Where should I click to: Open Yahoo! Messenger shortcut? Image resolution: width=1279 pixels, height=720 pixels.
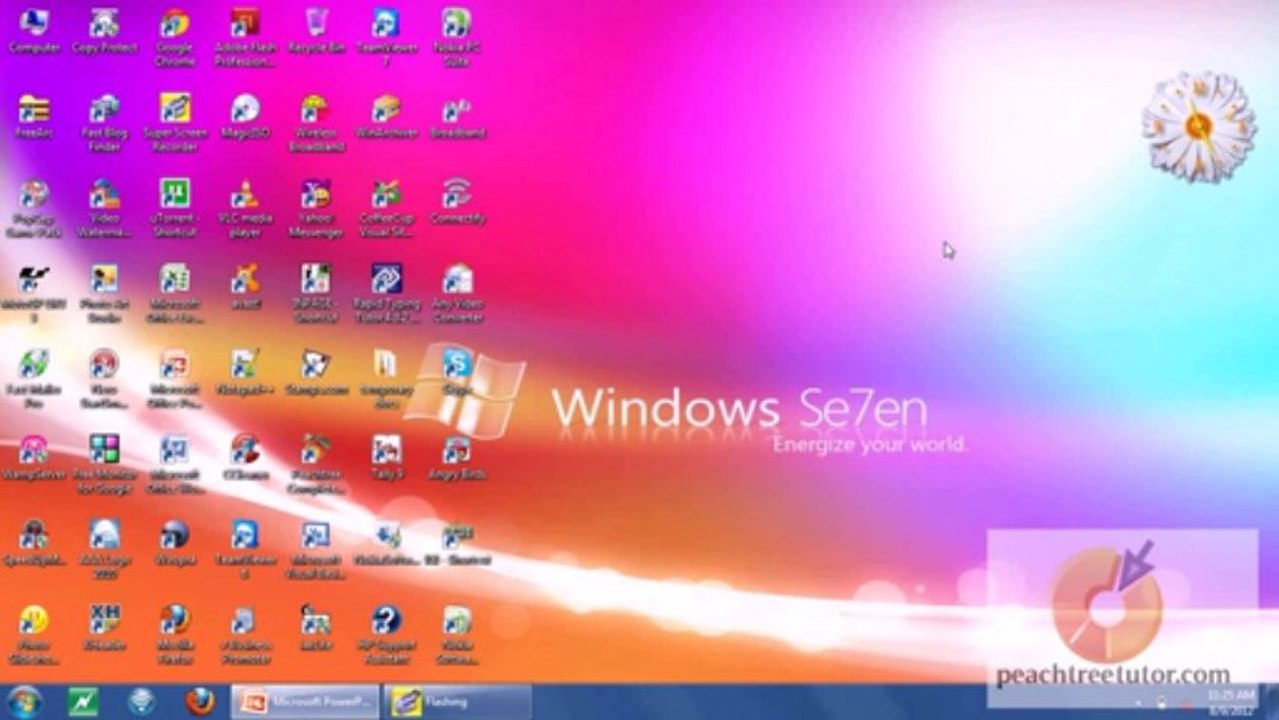[x=316, y=209]
